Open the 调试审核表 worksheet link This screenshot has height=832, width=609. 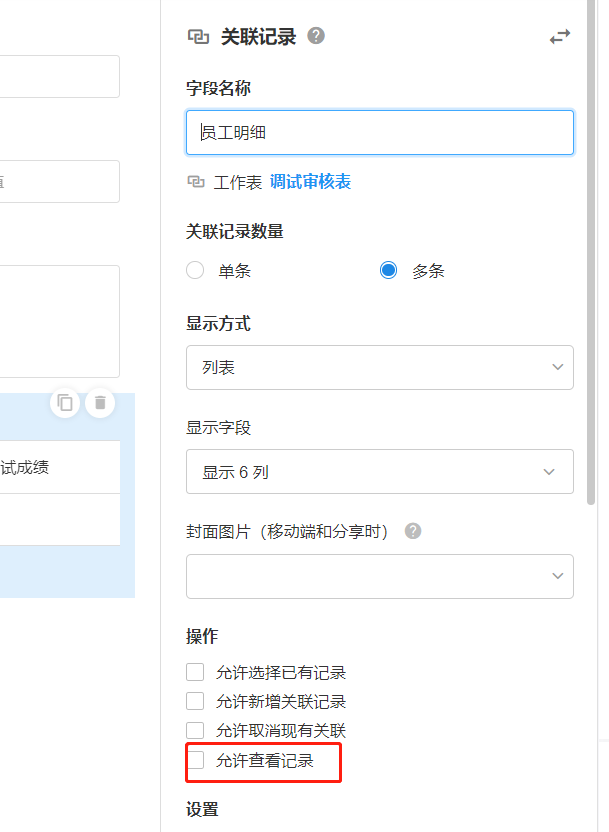pos(310,182)
